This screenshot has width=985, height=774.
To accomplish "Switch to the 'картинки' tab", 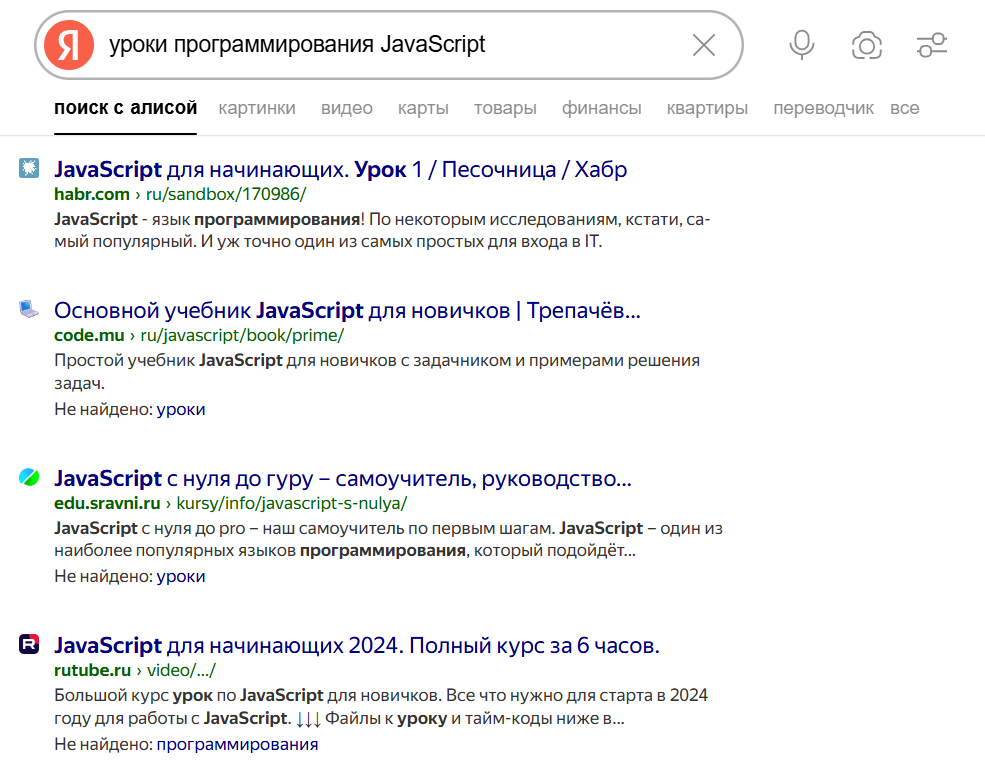I will tap(257, 108).
